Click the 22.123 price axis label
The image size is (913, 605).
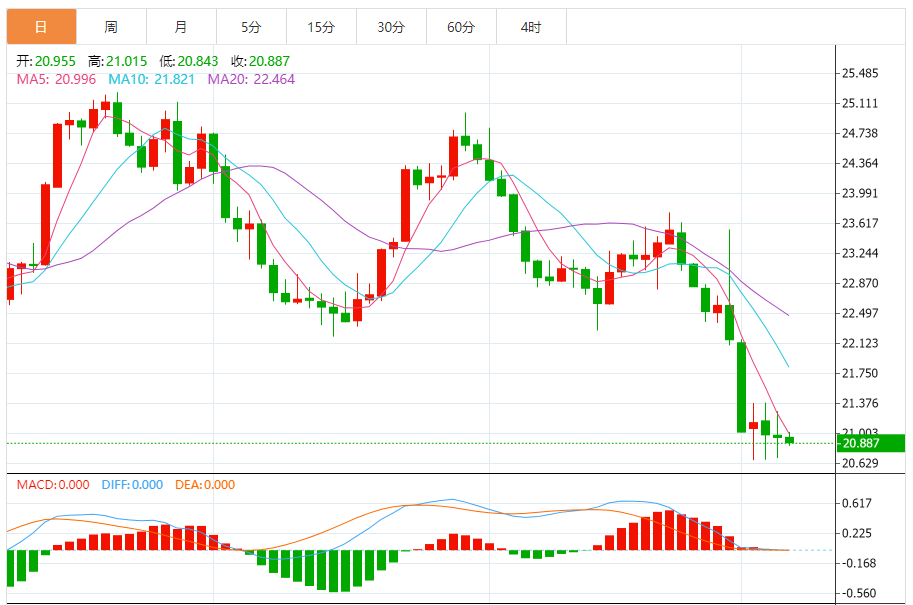[860, 344]
